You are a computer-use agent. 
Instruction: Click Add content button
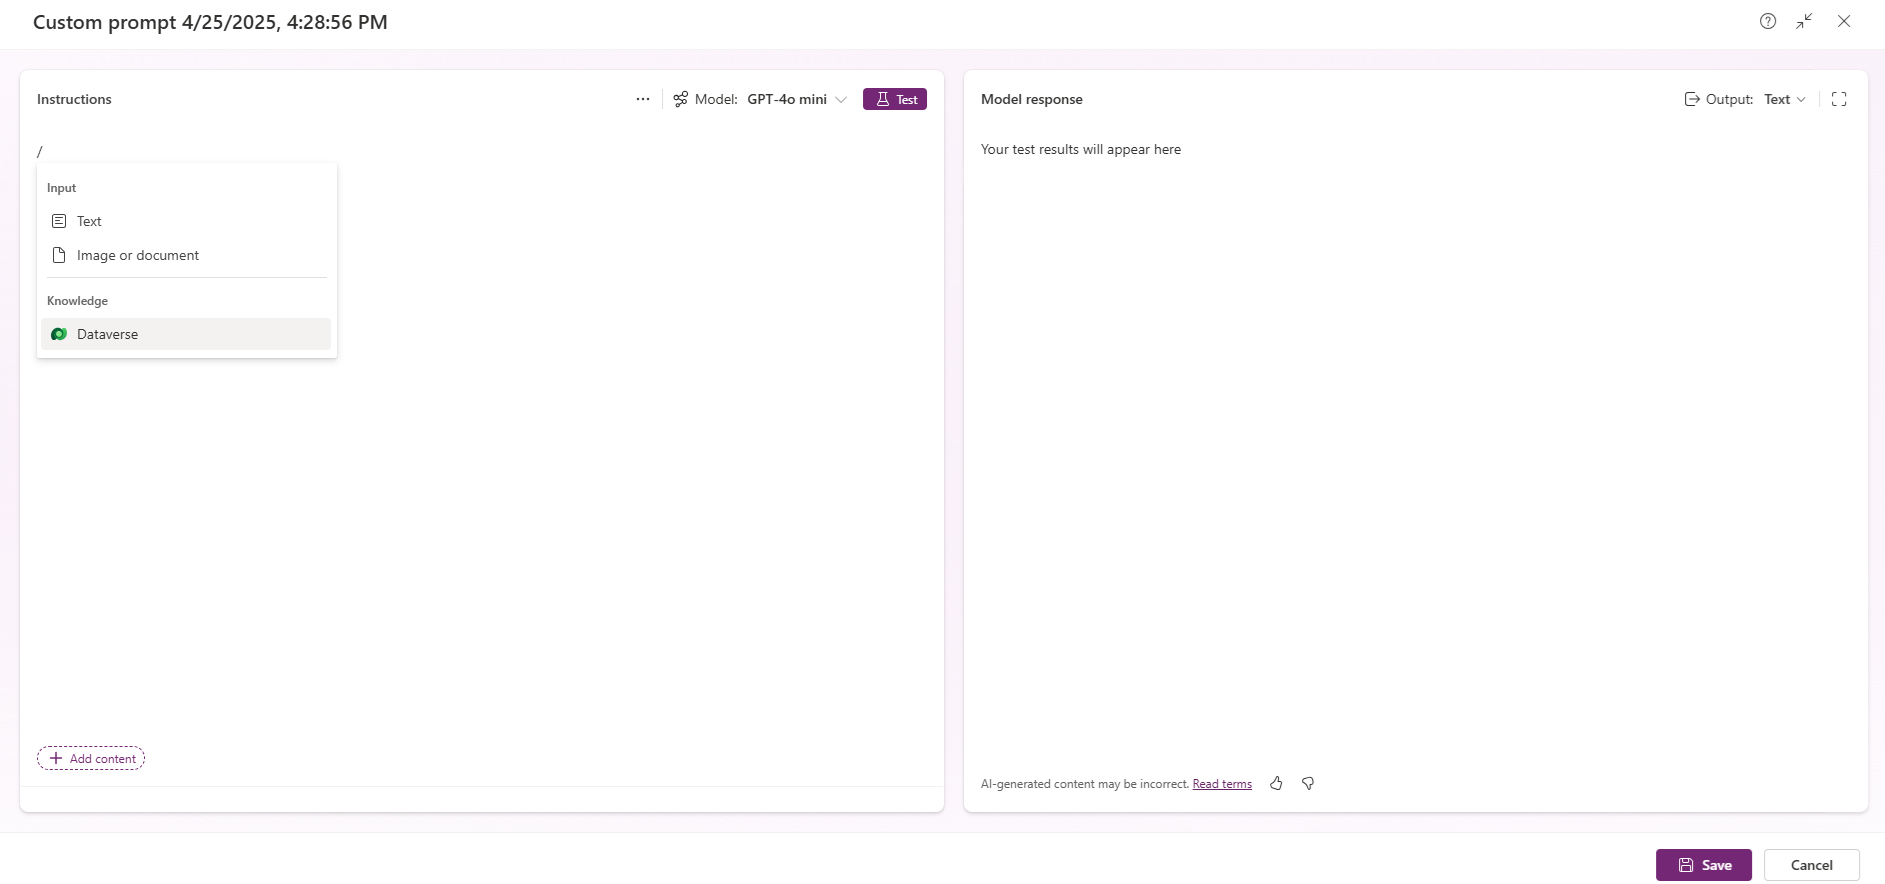tap(91, 758)
